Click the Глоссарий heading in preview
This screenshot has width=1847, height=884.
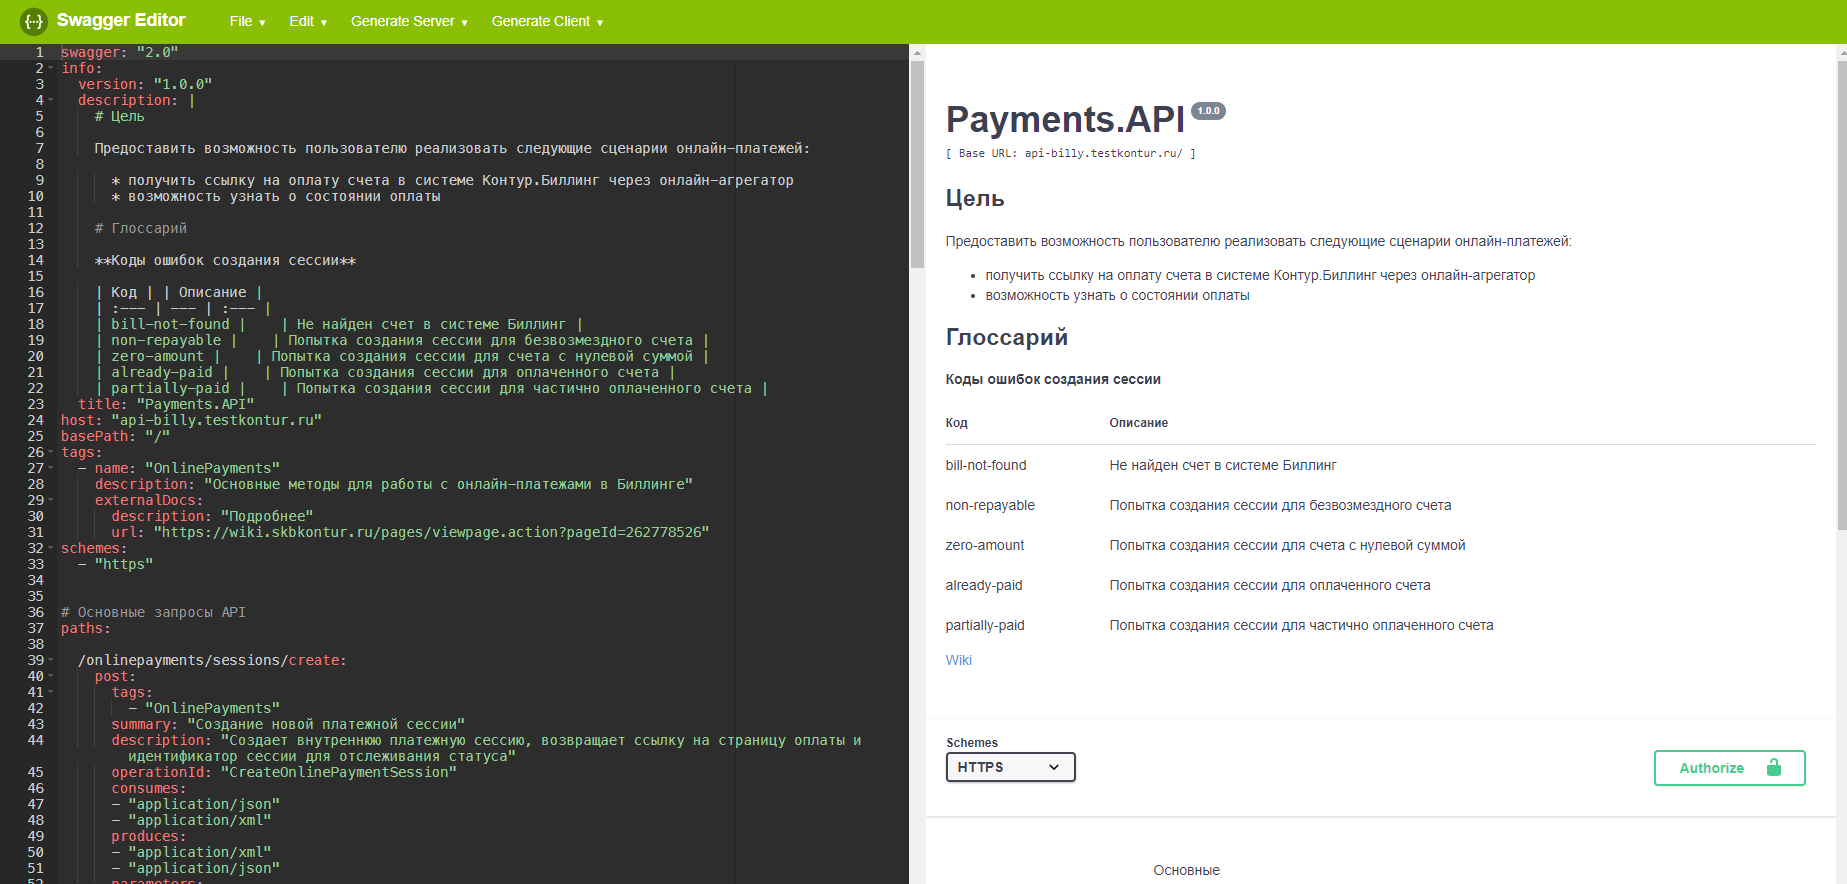[x=1007, y=337]
